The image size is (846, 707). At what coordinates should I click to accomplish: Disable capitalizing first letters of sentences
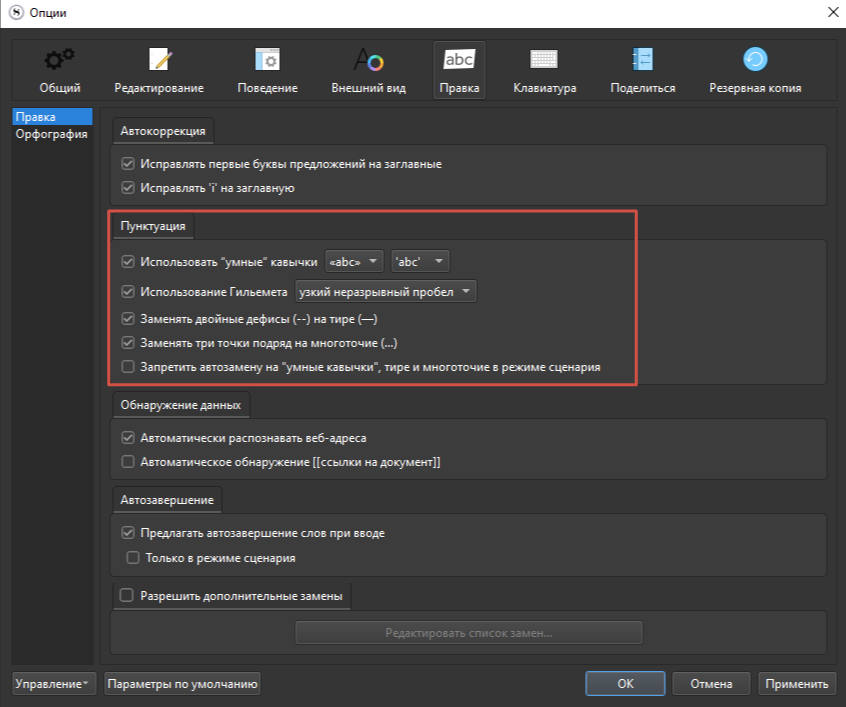(128, 164)
